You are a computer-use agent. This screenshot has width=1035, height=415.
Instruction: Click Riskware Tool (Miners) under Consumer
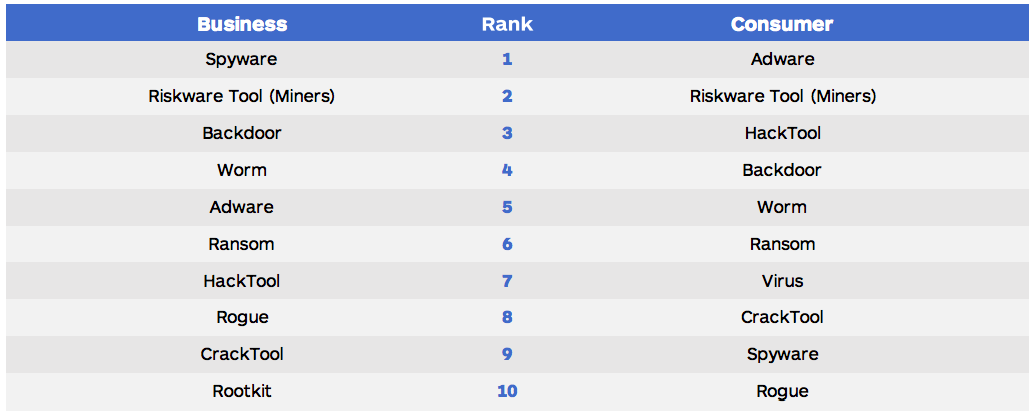point(782,96)
